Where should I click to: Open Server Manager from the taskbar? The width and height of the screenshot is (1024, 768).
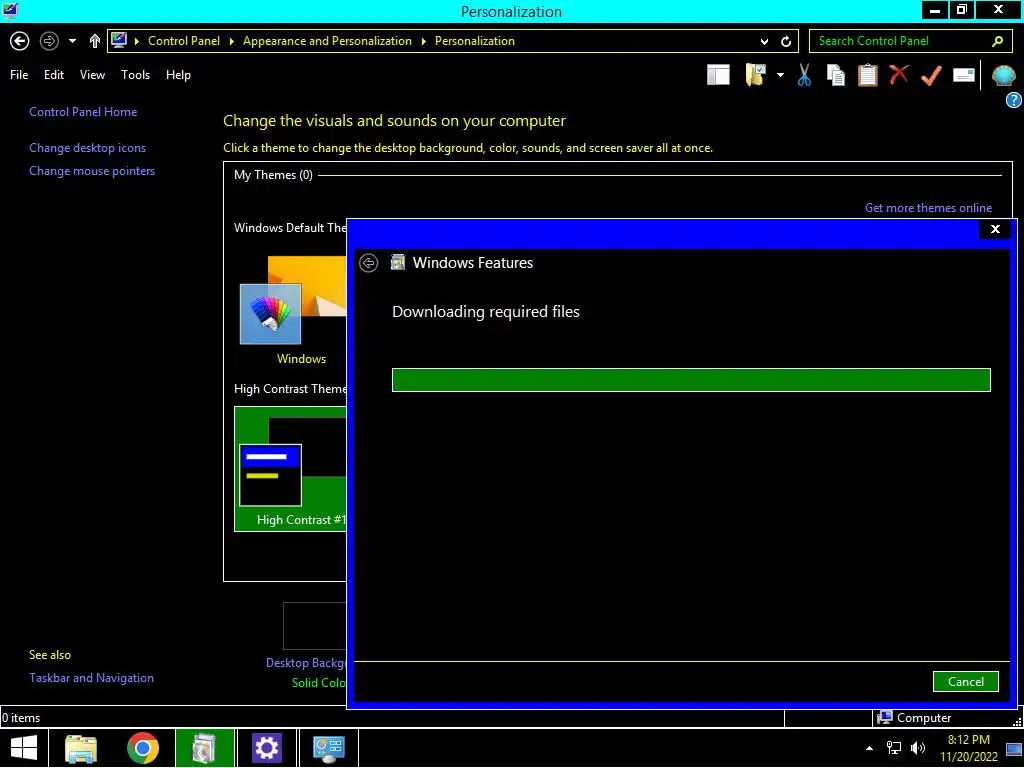pos(328,748)
